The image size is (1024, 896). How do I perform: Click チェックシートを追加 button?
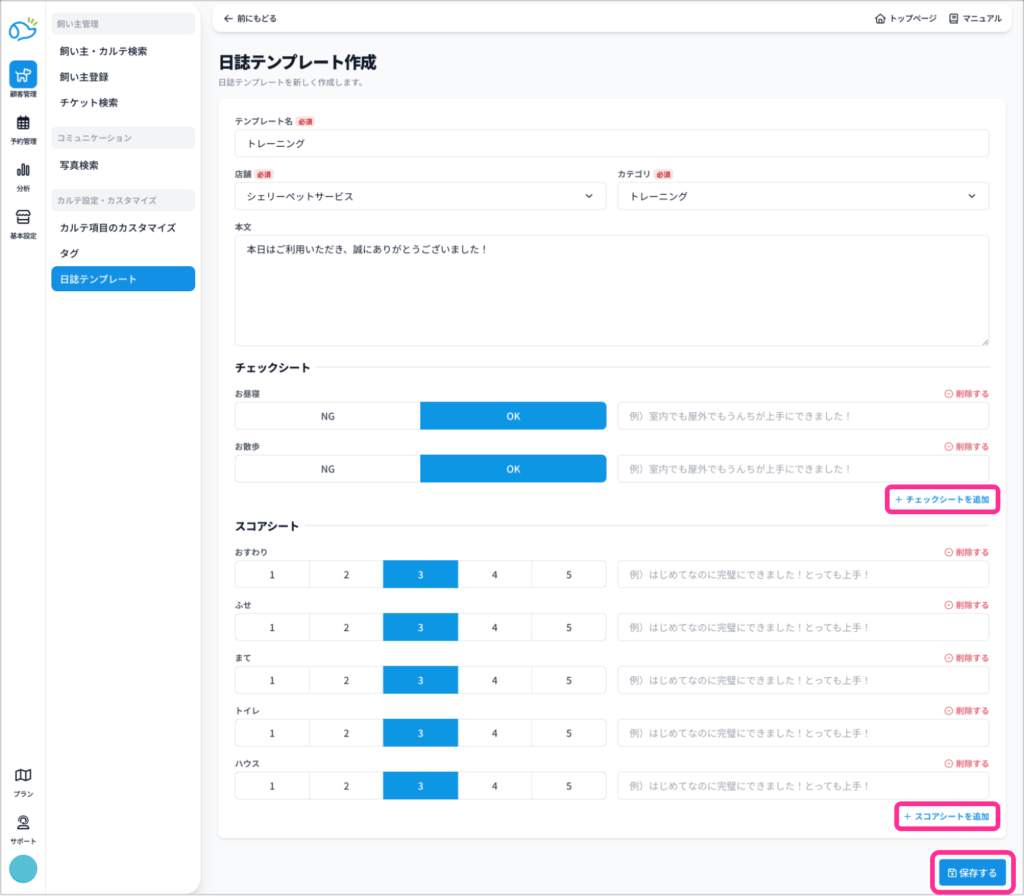[x=942, y=499]
